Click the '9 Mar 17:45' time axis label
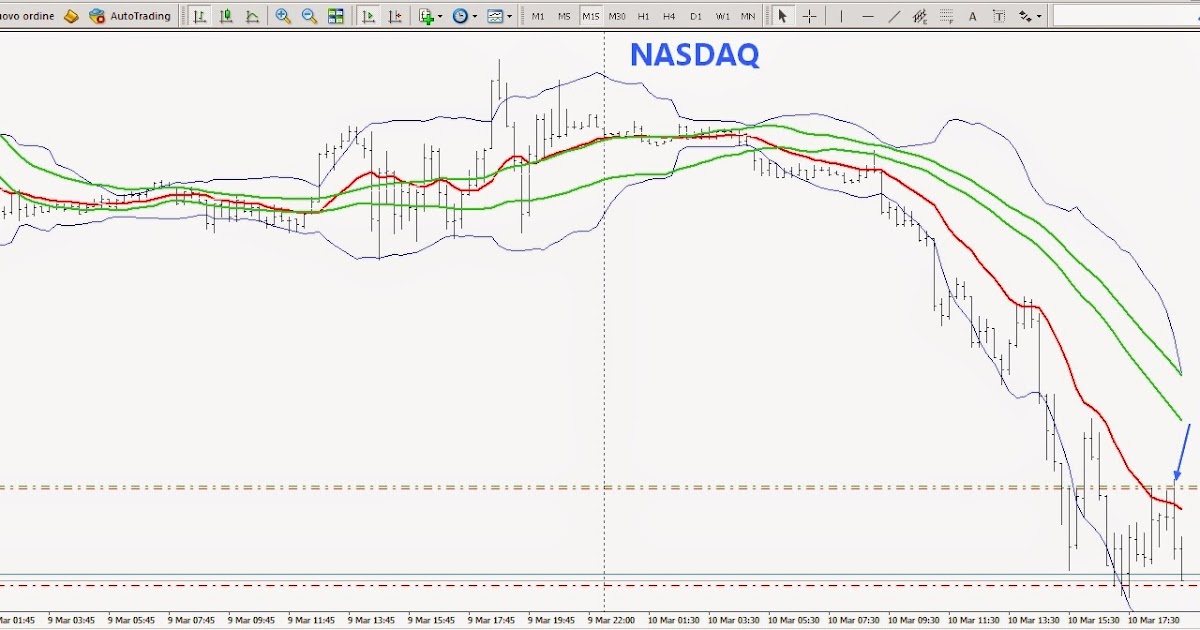Screen dimensions: 1200x630 492,621
